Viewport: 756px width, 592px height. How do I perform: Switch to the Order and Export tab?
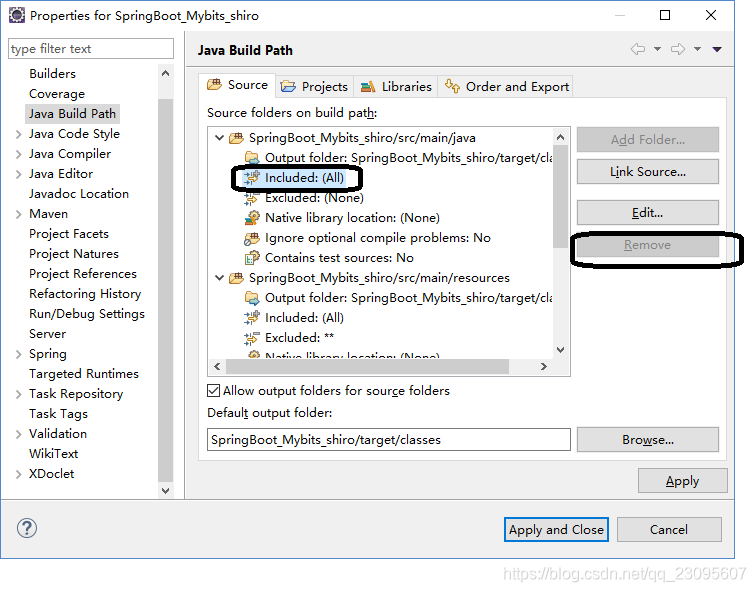pos(506,87)
